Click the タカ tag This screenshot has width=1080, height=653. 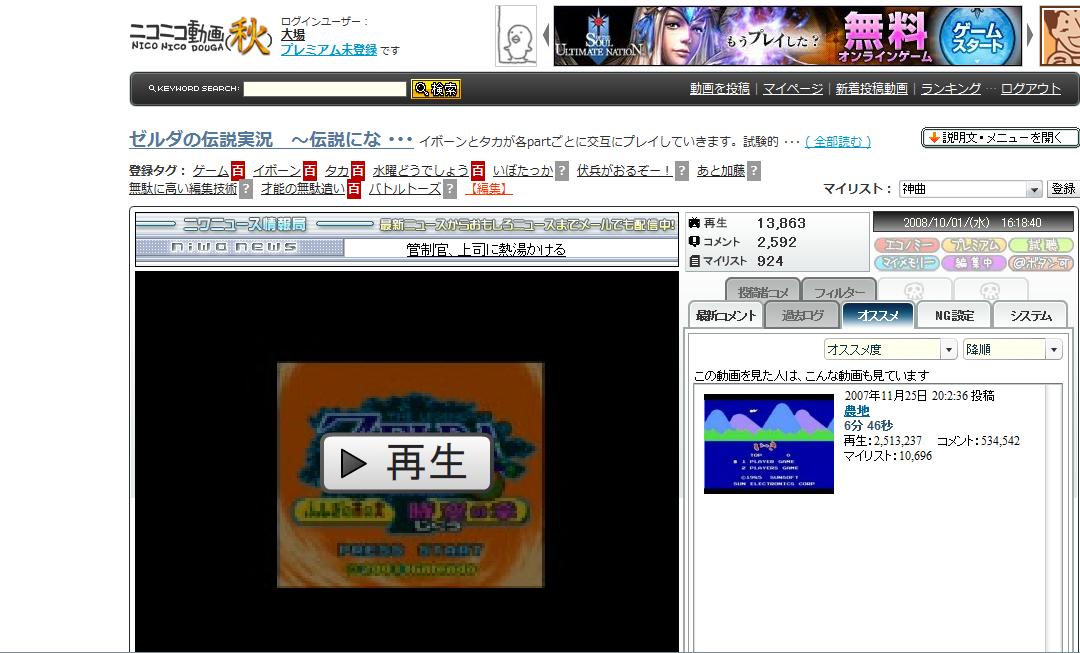click(x=337, y=171)
